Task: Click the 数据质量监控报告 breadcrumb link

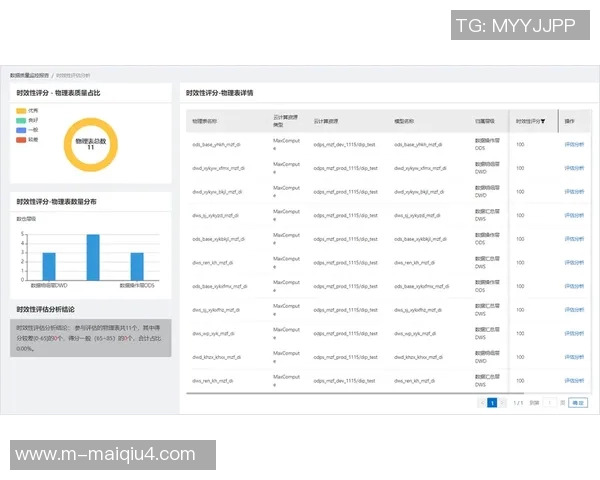Action: point(30,75)
